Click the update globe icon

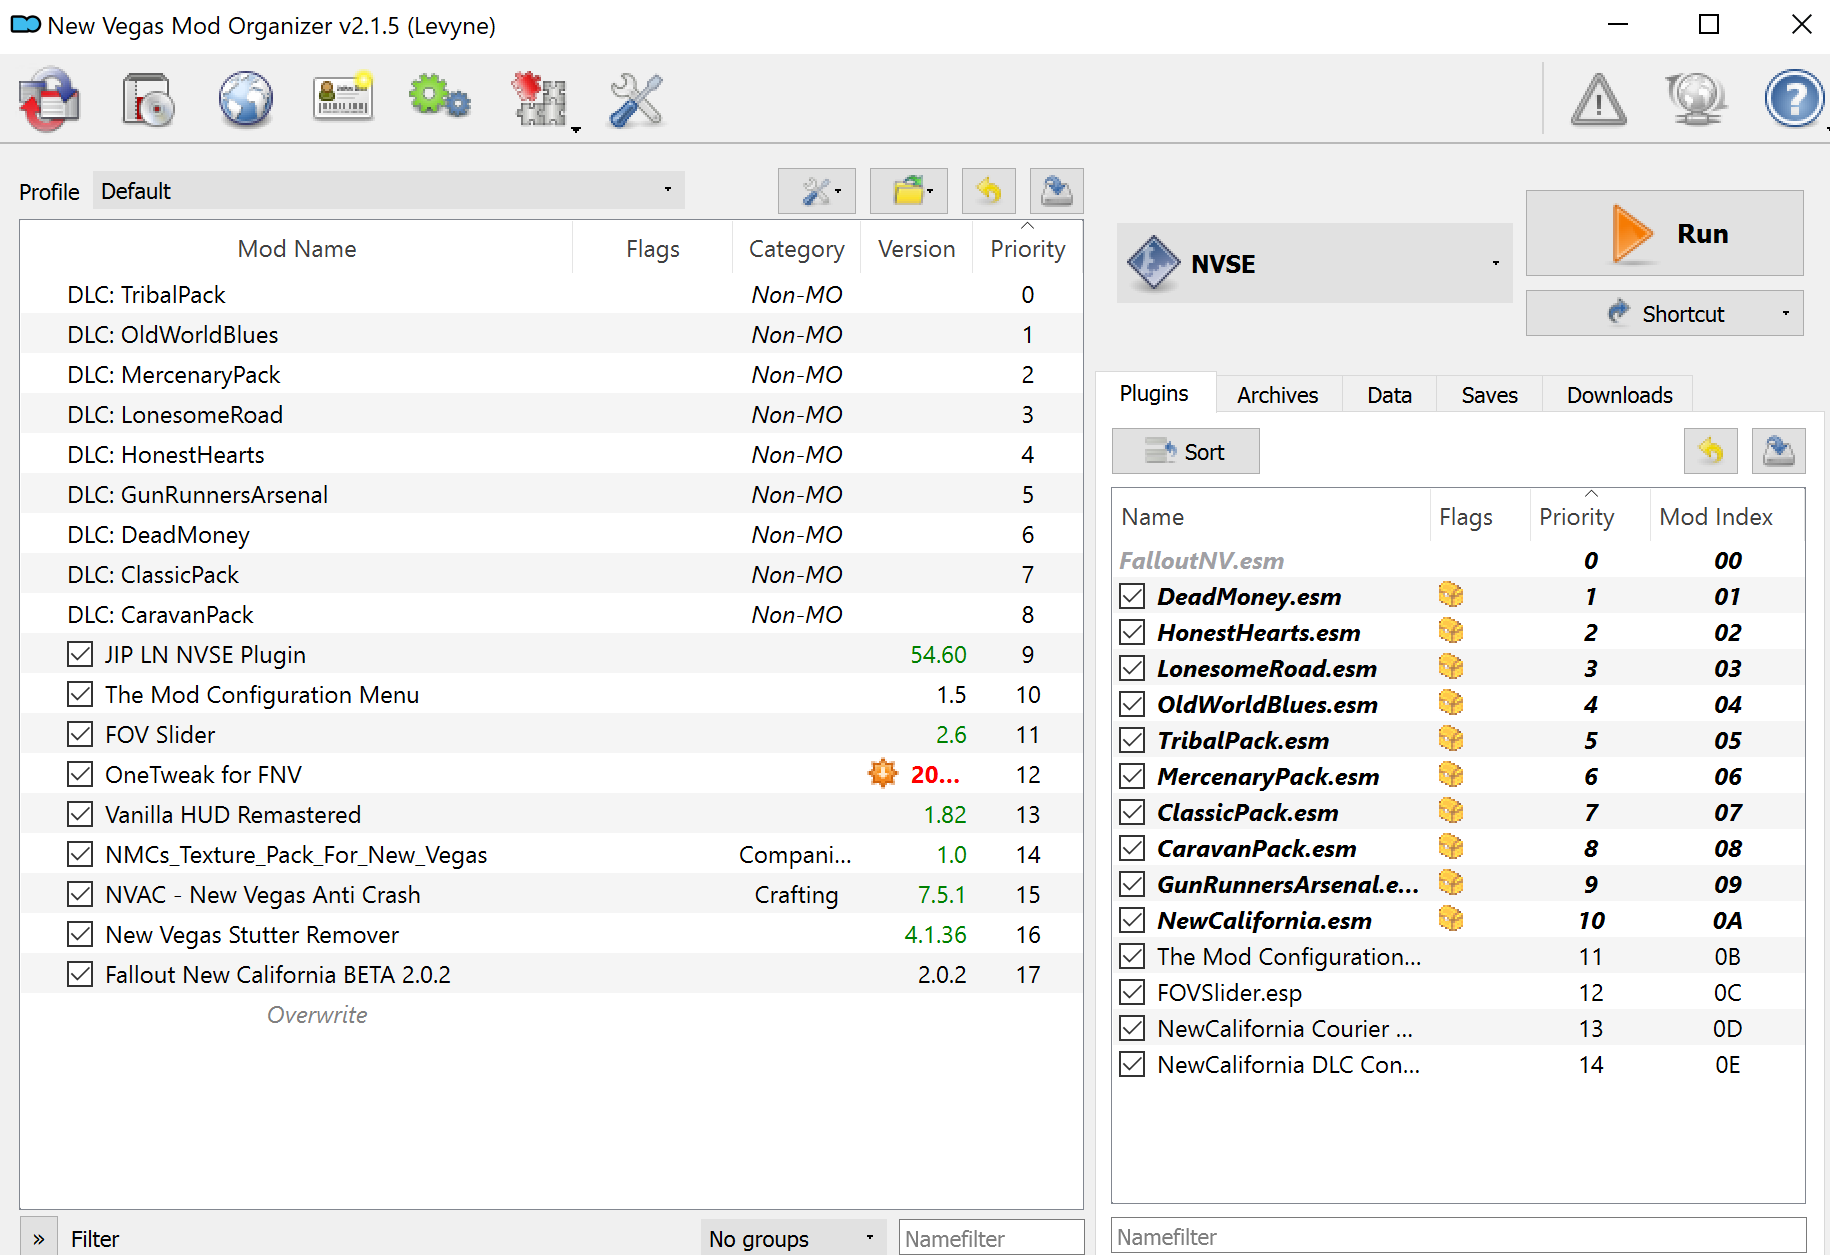[1696, 99]
